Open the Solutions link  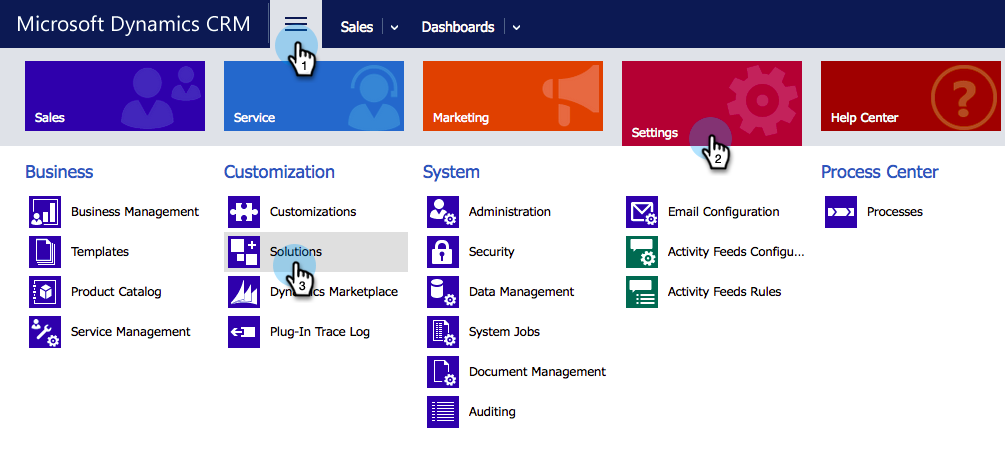295,252
